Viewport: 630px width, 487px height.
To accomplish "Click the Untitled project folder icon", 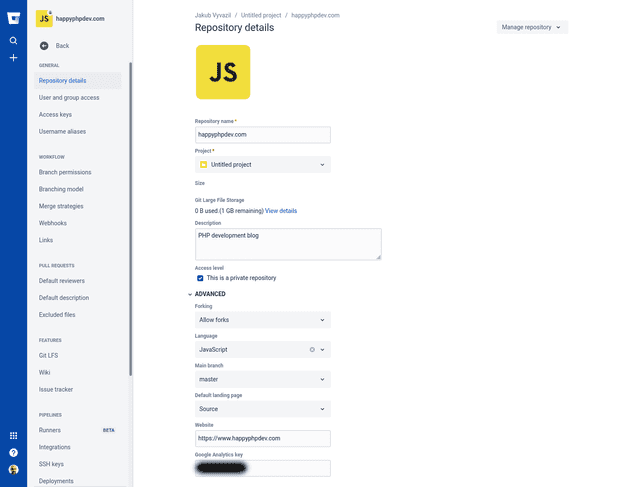I will pyautogui.click(x=203, y=165).
